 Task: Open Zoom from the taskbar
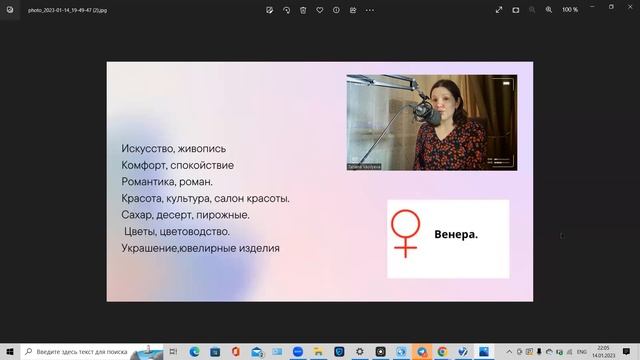coord(298,351)
